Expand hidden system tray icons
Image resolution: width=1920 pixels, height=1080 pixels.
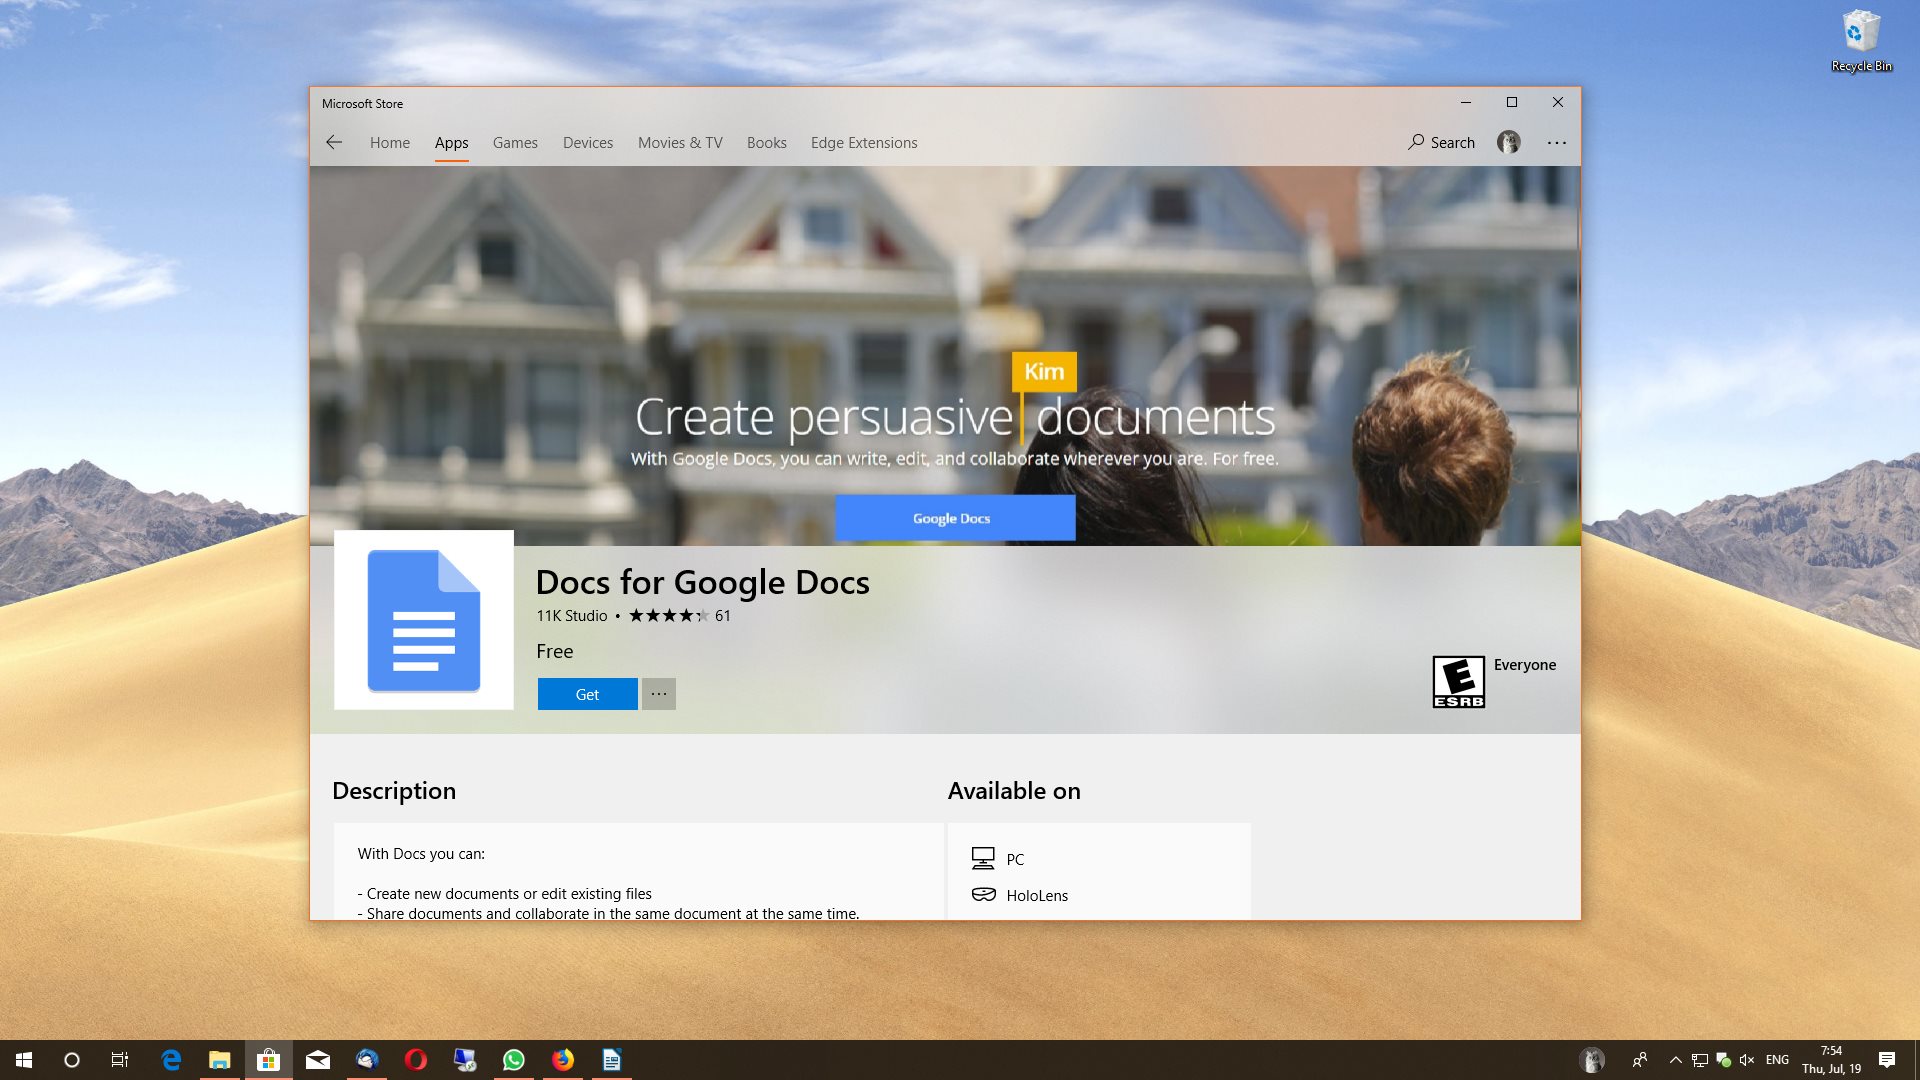pos(1676,1060)
